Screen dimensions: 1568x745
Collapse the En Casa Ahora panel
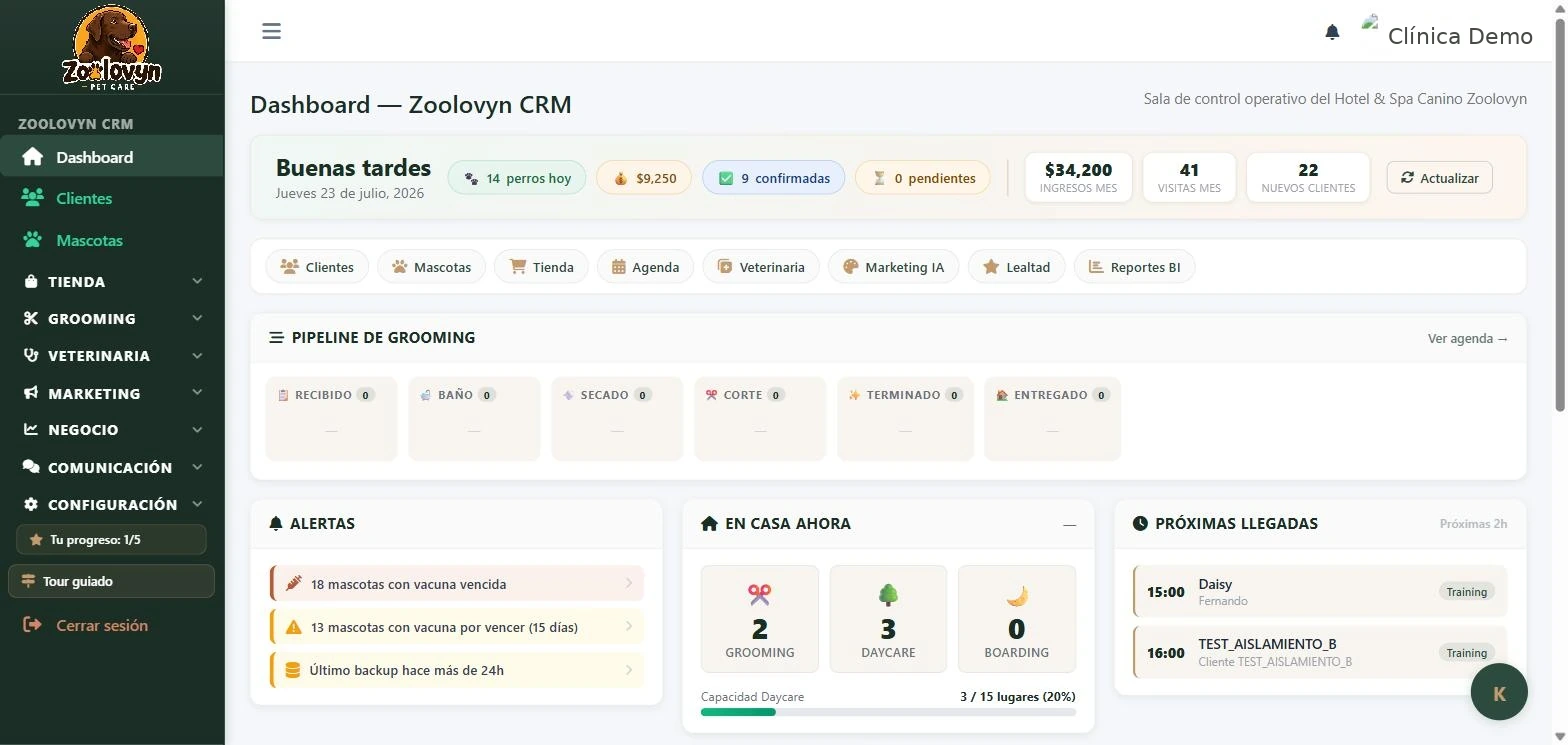[x=1070, y=524]
